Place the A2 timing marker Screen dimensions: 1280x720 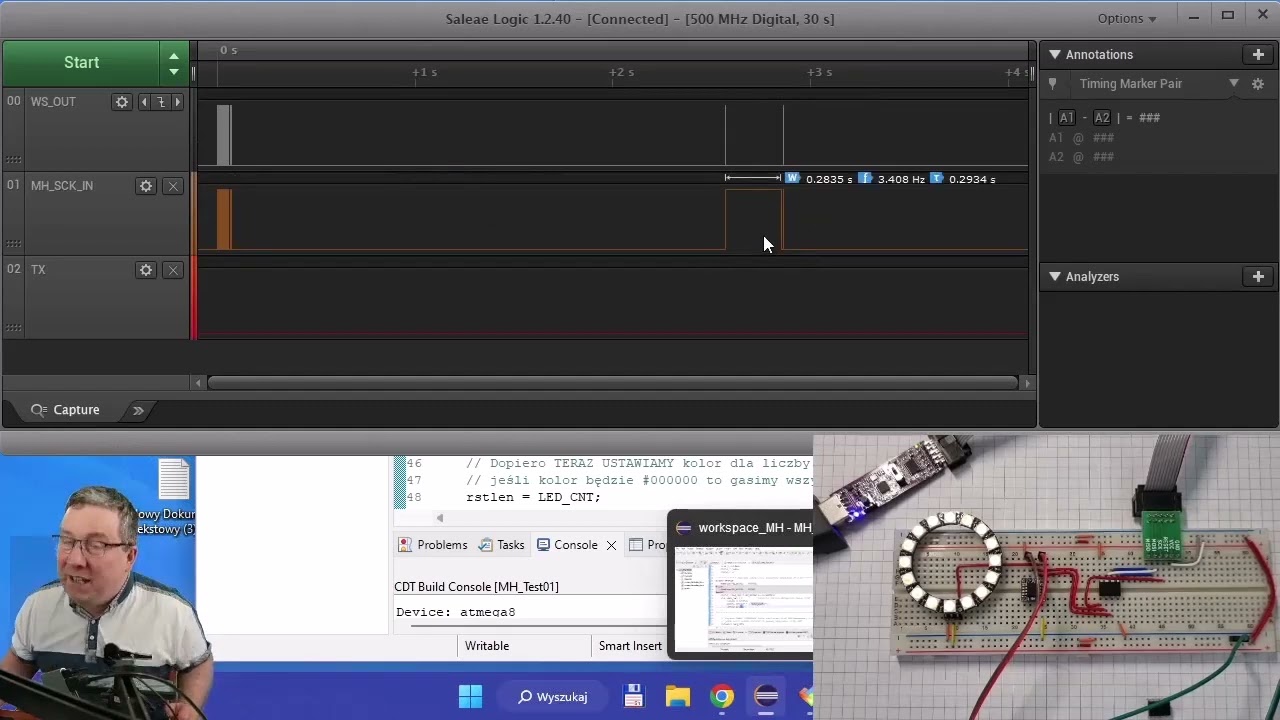pyautogui.click(x=1102, y=118)
